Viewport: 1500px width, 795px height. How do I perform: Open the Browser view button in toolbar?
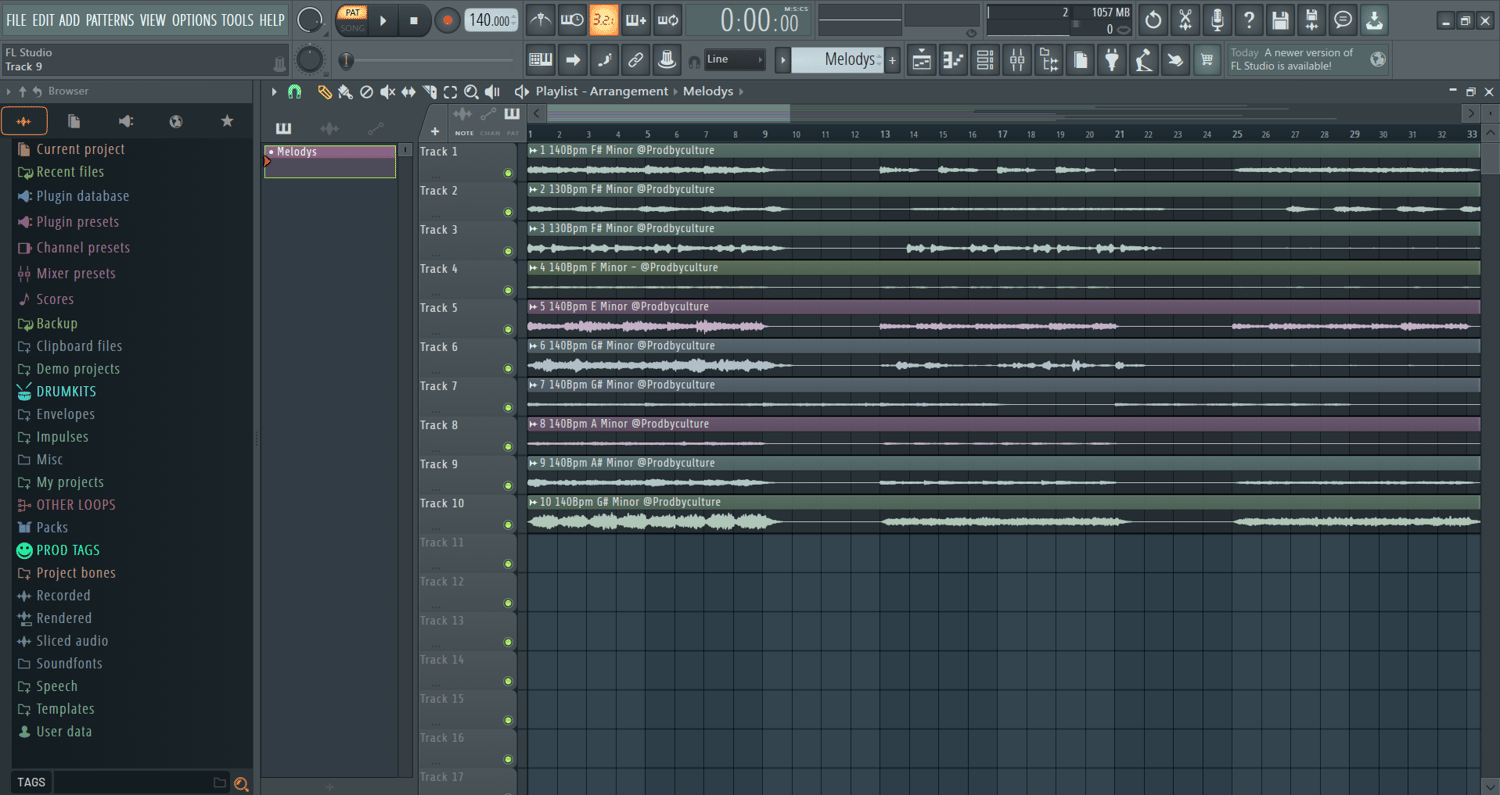tap(1049, 60)
